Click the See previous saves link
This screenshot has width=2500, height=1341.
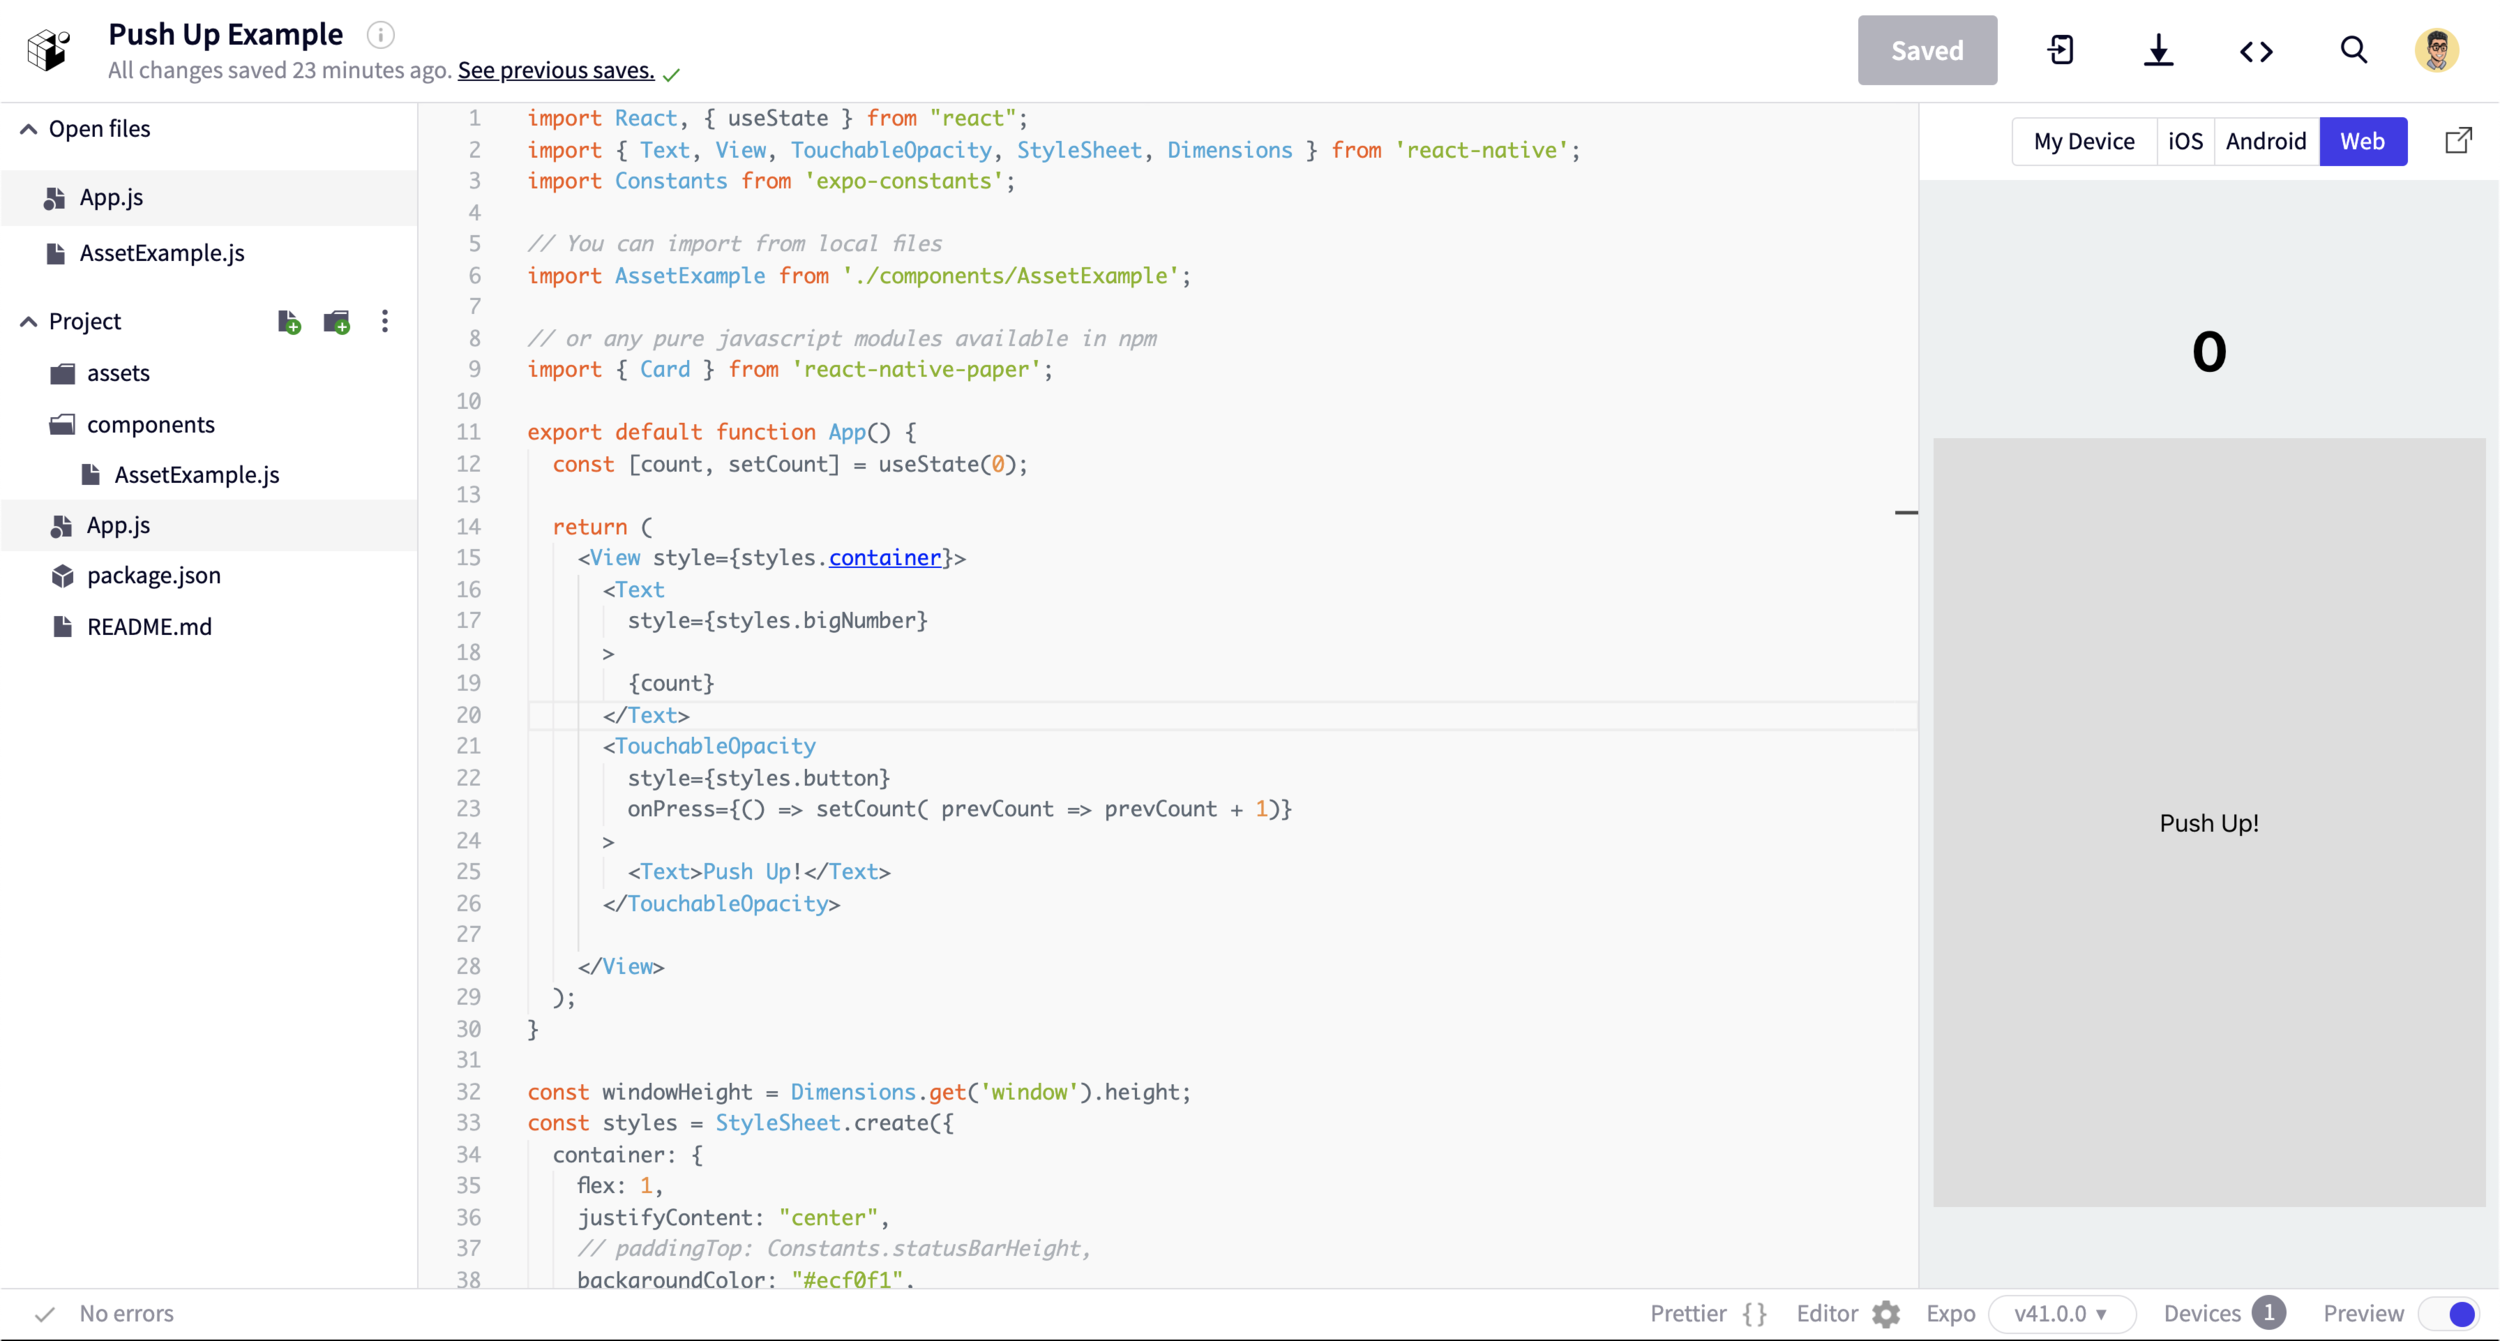point(556,70)
